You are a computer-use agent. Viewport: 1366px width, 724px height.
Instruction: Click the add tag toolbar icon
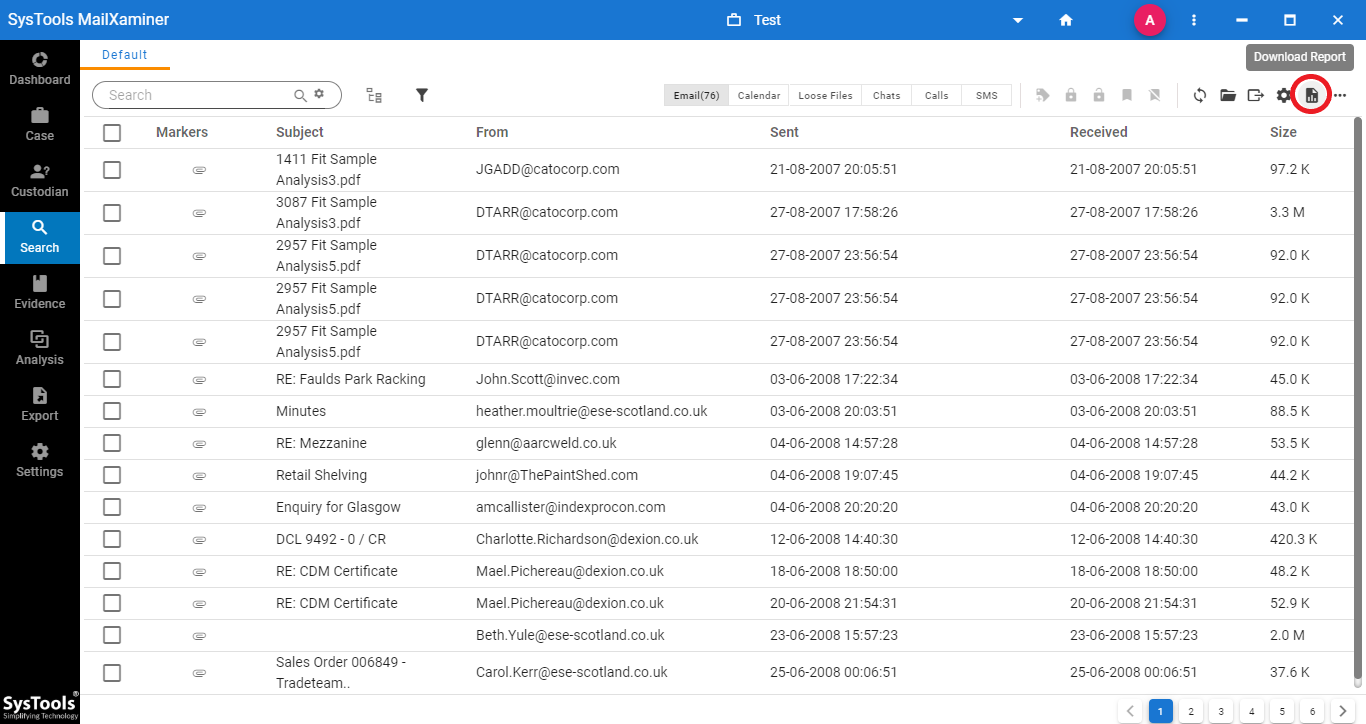point(1043,95)
